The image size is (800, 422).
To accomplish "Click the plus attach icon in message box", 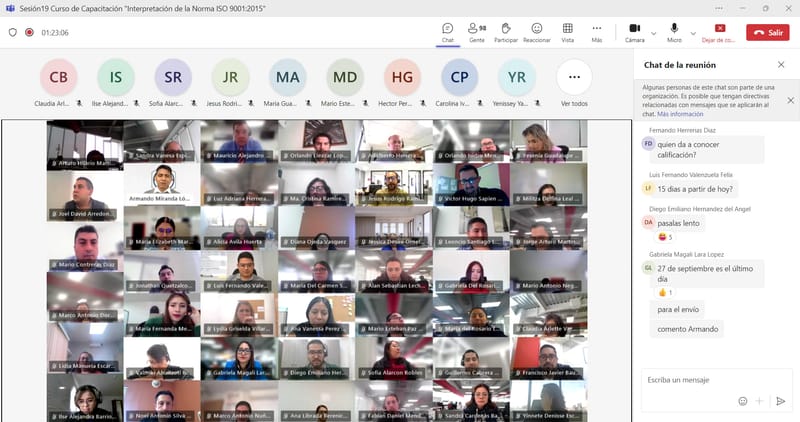I will (760, 401).
